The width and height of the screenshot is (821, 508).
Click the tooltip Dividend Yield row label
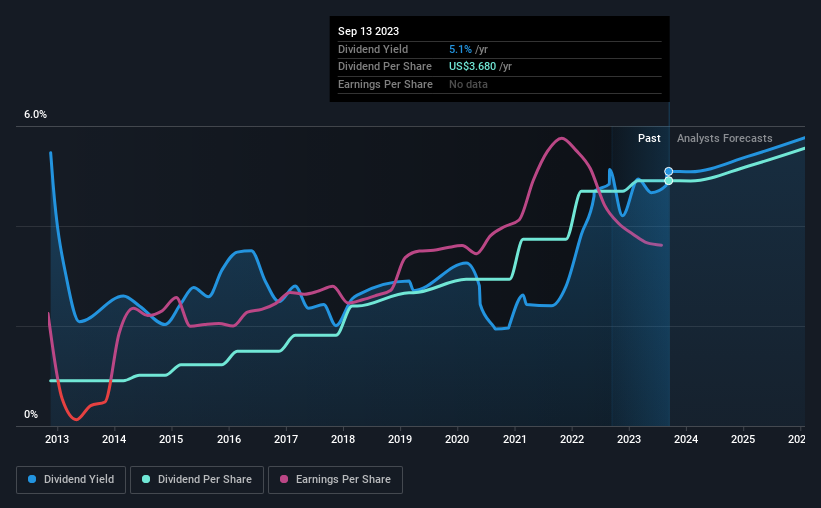(373, 49)
